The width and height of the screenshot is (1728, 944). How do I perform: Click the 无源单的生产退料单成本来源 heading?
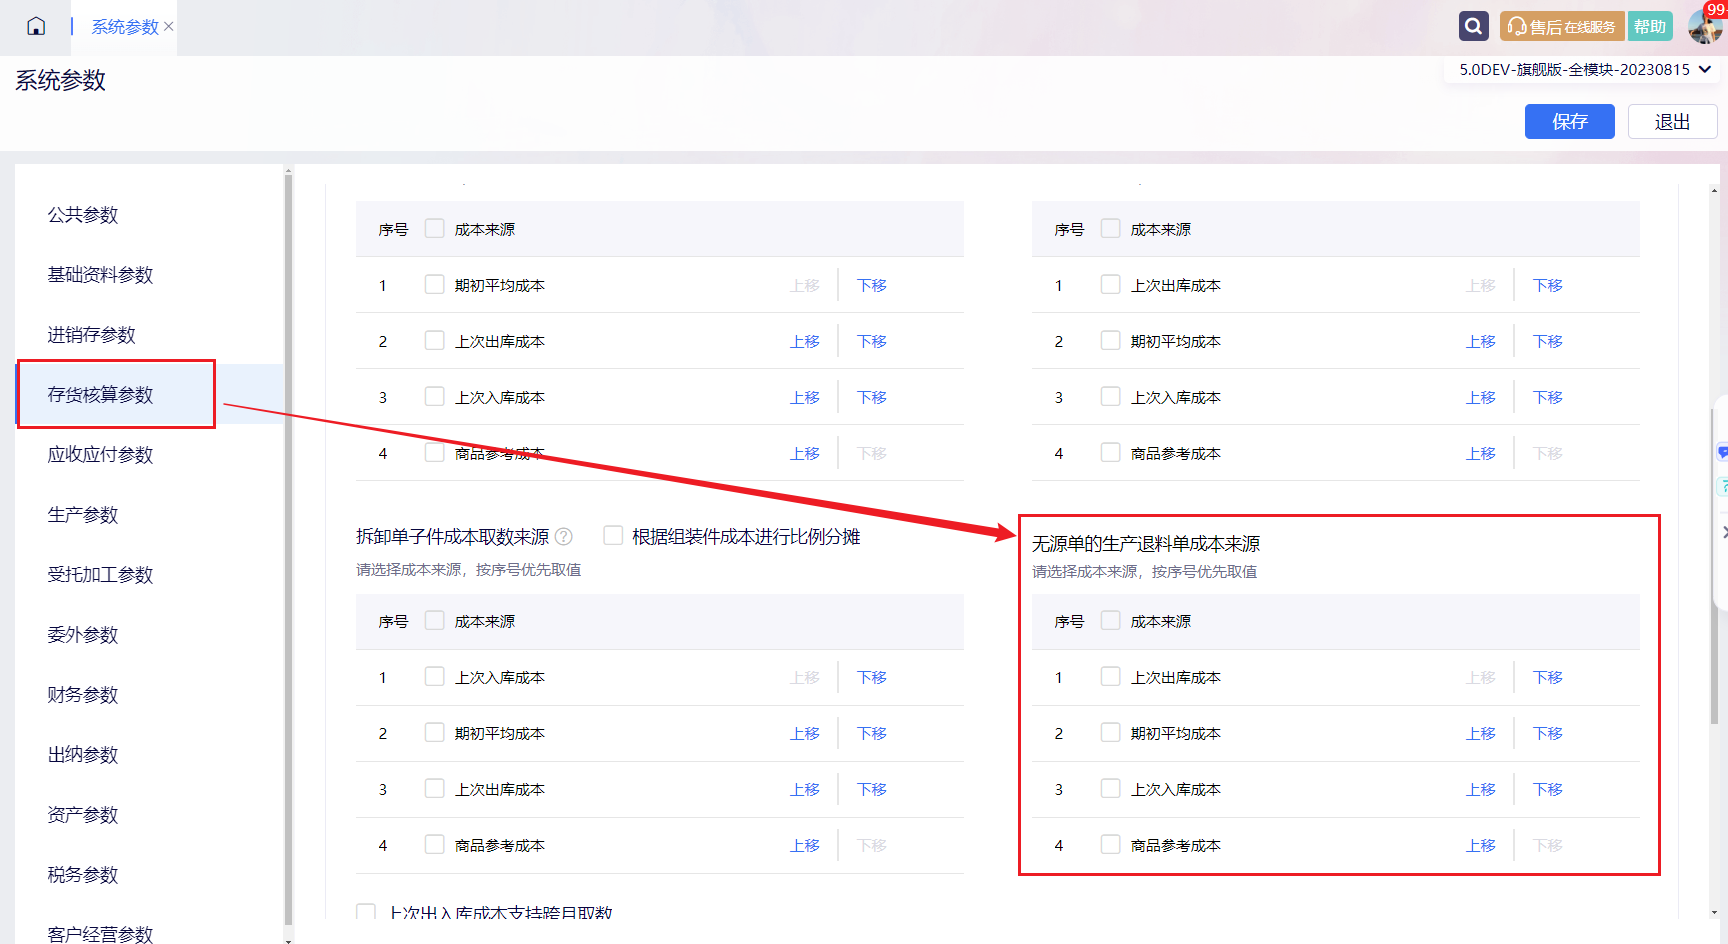click(1146, 543)
